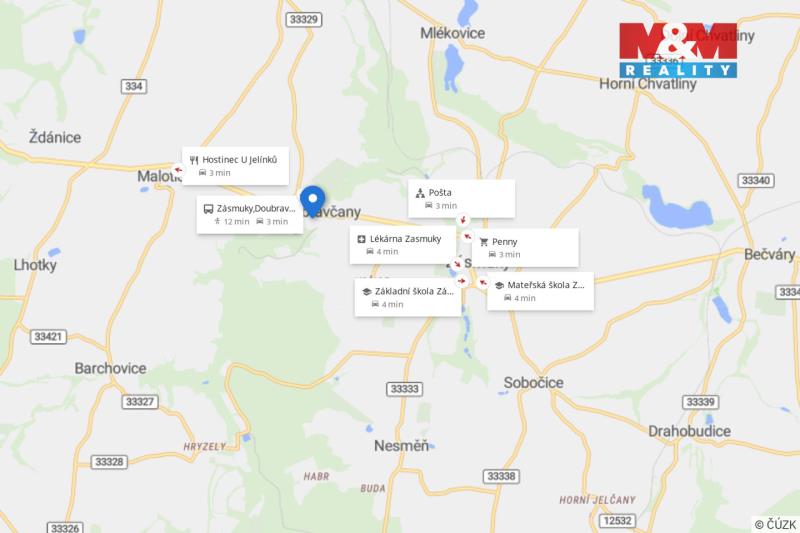Viewport: 800px width, 533px height.
Task: Click the restaurant icon for Hostinec U Jelínků
Action: pyautogui.click(x=194, y=160)
